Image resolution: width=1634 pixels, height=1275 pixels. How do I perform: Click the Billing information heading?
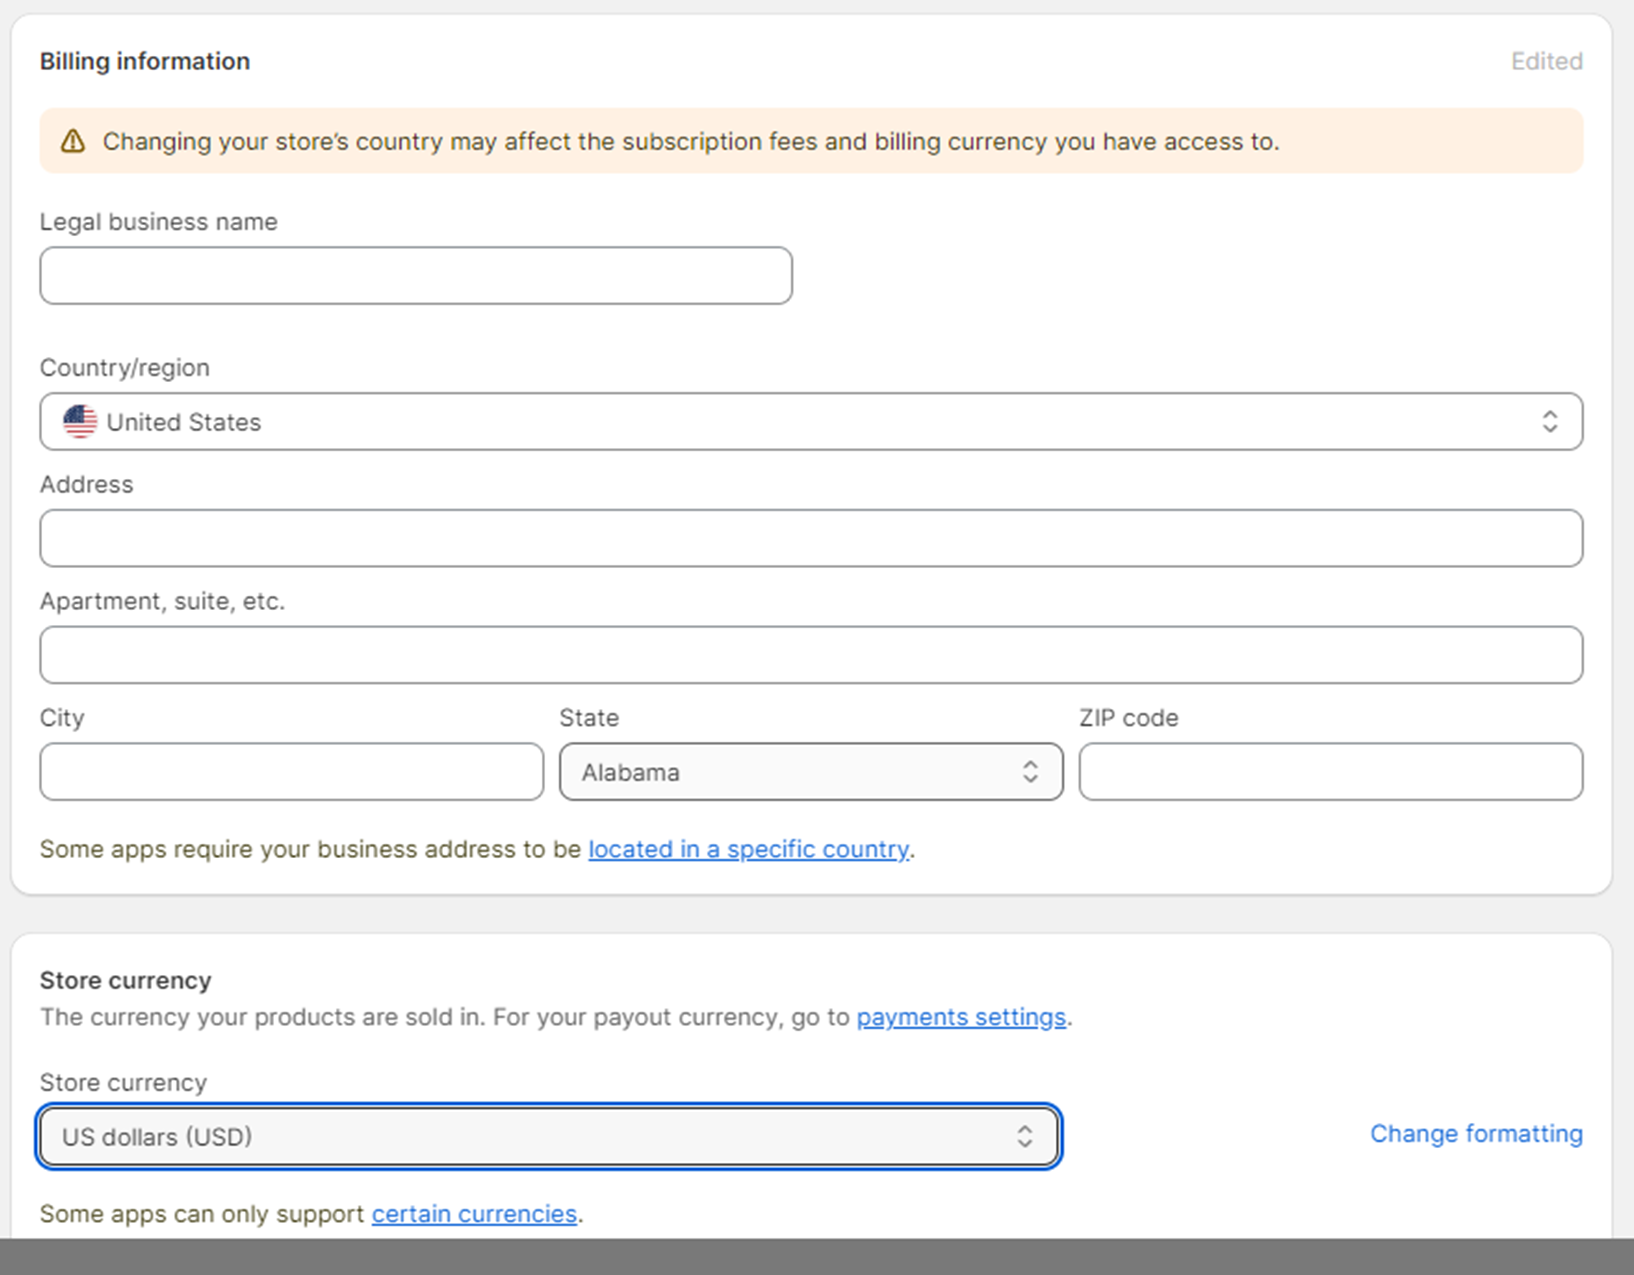coord(144,61)
